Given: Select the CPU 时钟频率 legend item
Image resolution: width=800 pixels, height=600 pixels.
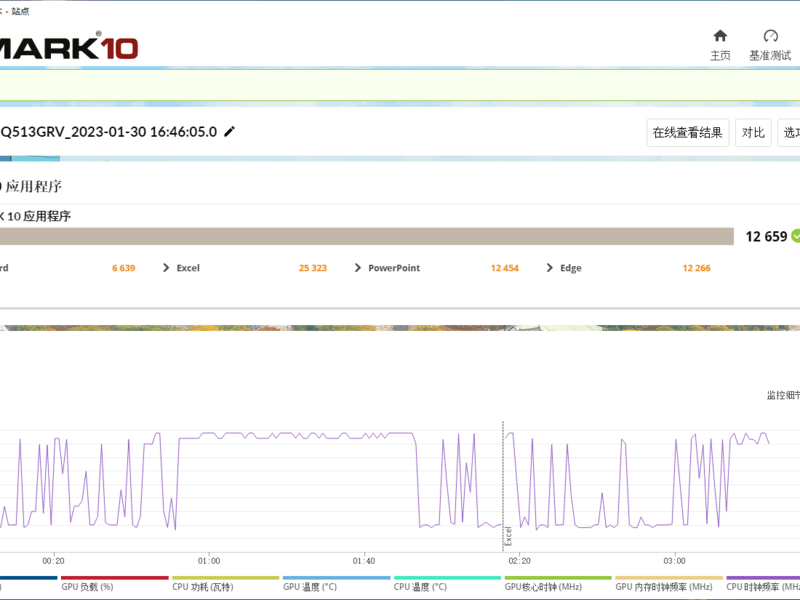Looking at the screenshot, I should [763, 587].
